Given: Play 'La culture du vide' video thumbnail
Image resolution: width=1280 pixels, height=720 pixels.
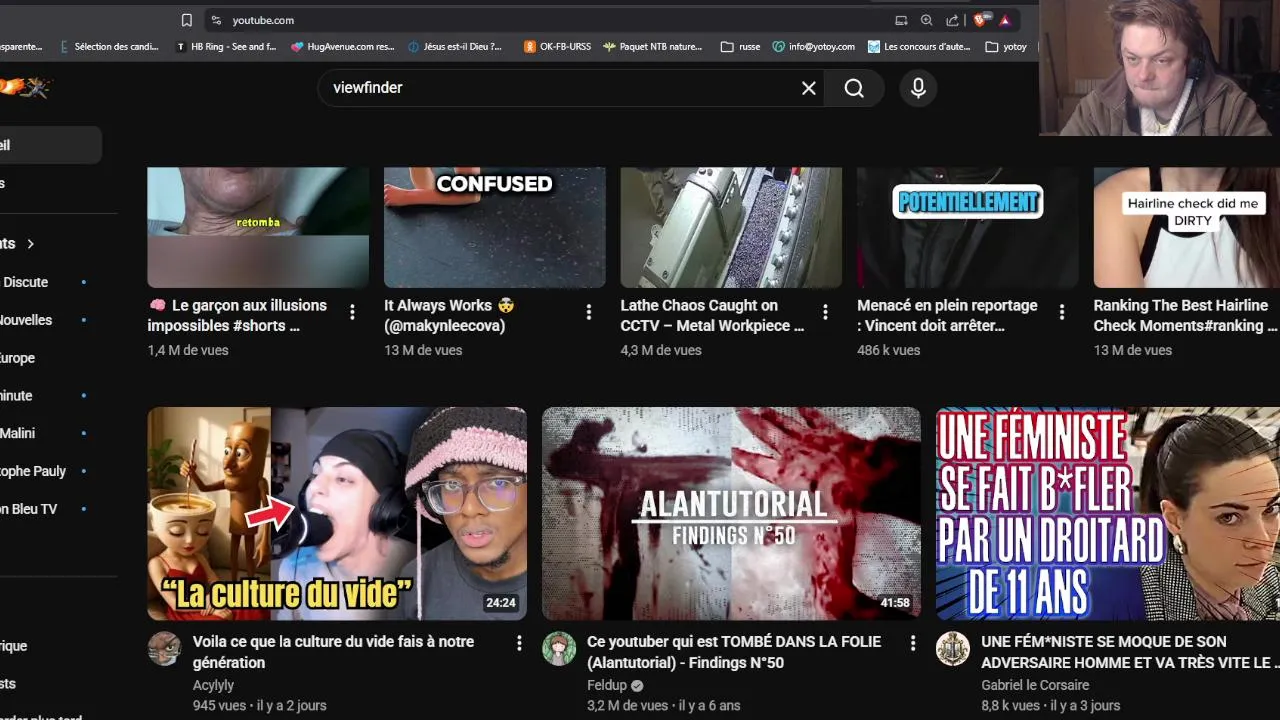Looking at the screenshot, I should pos(337,513).
